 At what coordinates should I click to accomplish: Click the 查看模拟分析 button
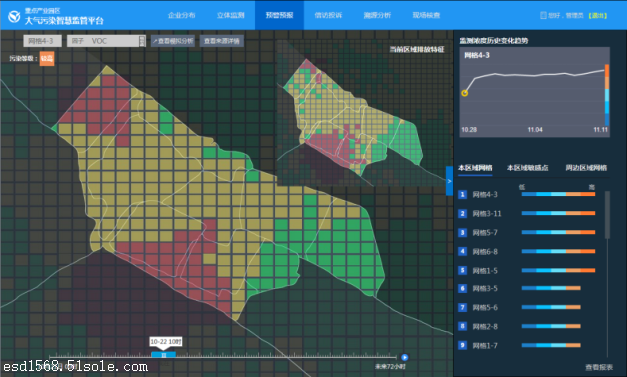tap(173, 41)
